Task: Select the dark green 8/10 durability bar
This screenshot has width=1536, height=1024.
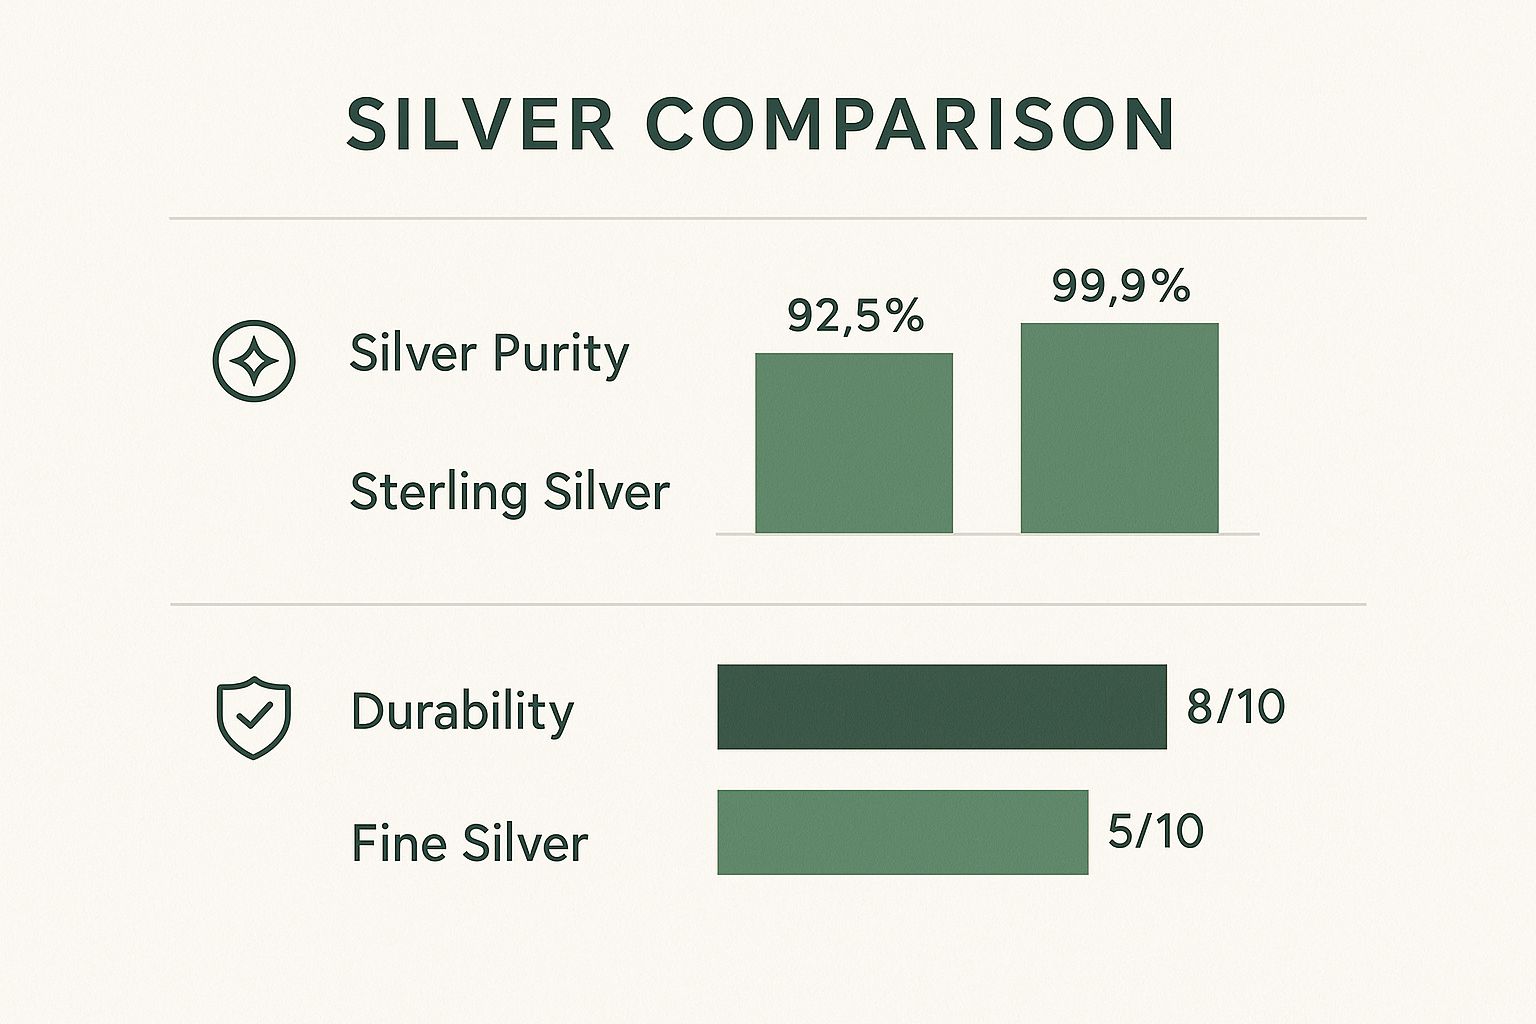Action: pos(942,707)
